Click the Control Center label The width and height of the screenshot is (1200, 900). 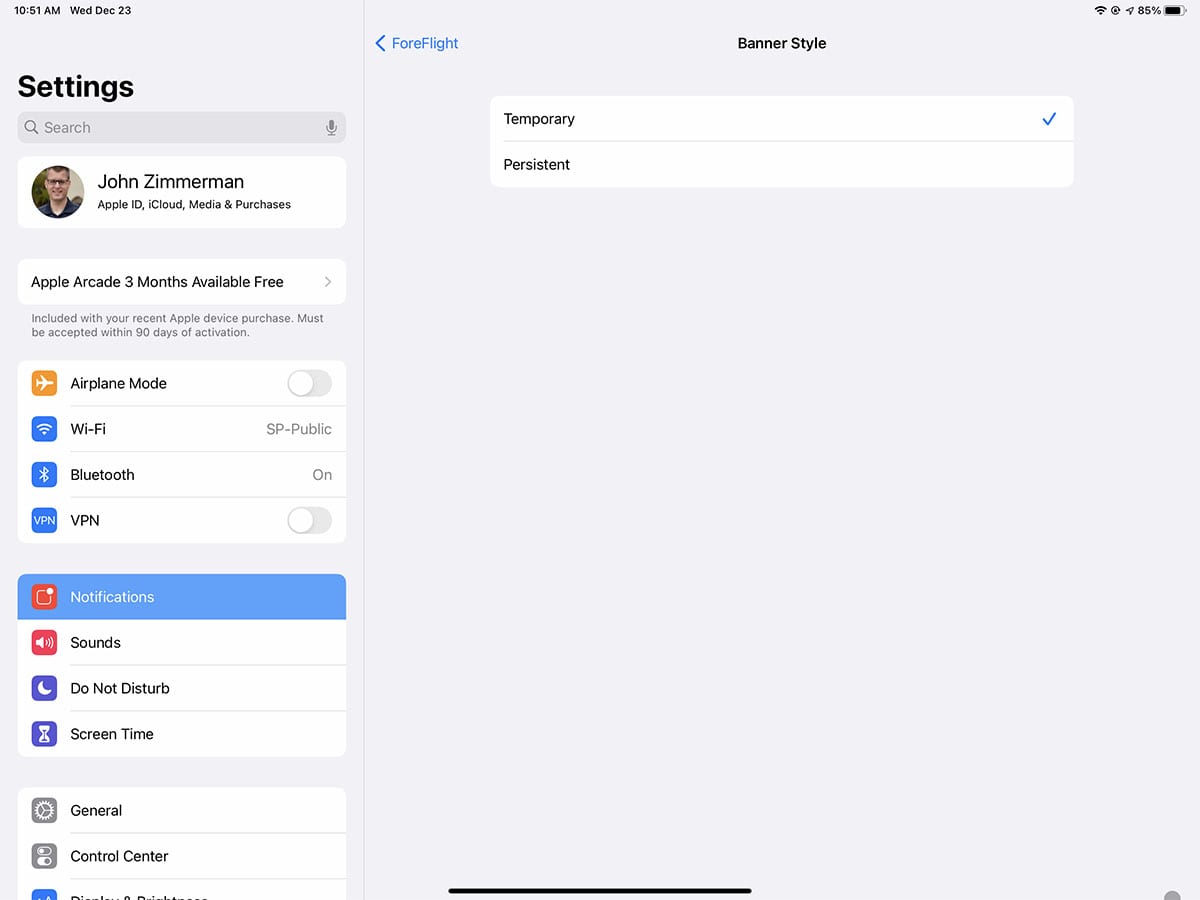(119, 856)
